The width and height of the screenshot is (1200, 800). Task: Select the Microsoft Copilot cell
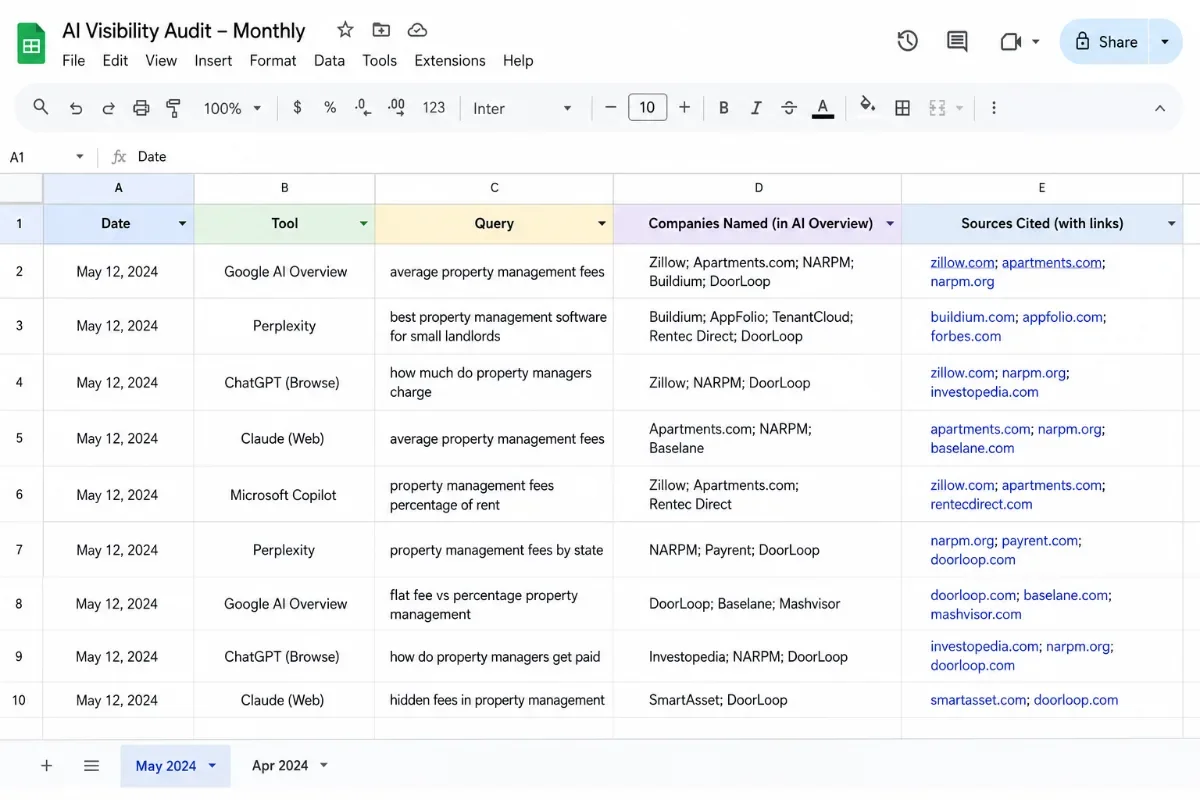point(284,495)
